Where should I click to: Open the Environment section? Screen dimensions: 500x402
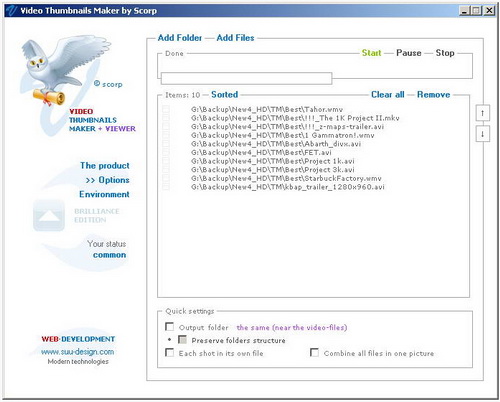pos(104,194)
